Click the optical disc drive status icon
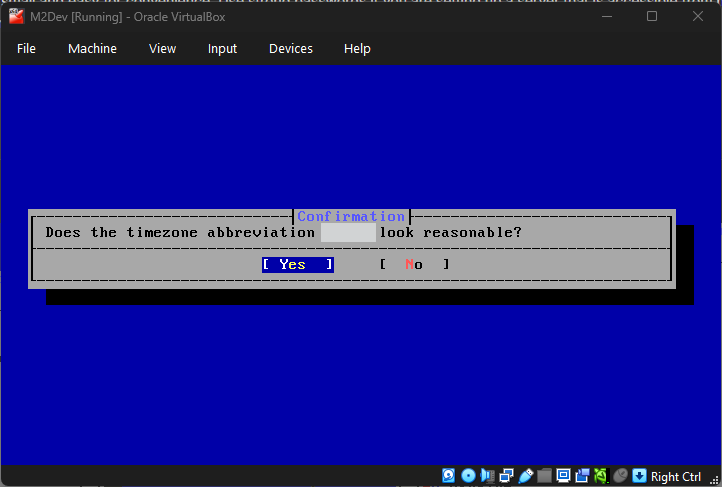Viewport: 722px width, 487px height. pos(468,476)
